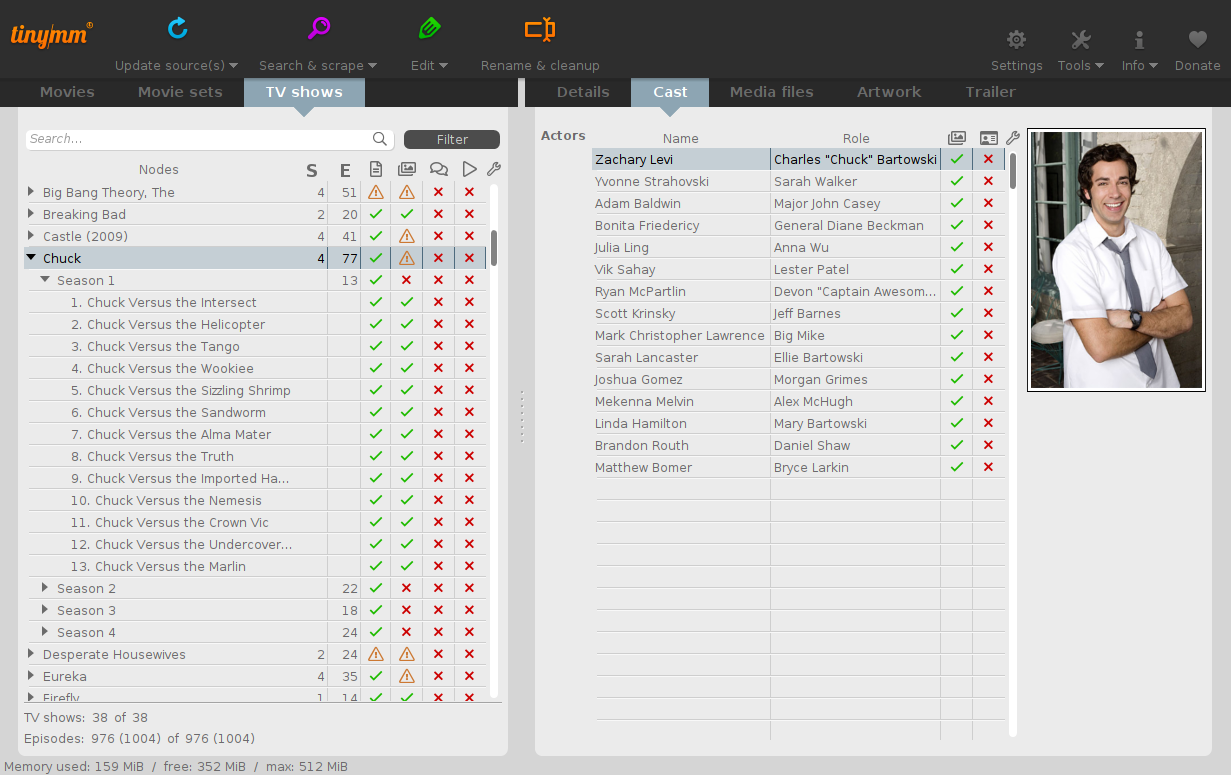Image resolution: width=1231 pixels, height=775 pixels.
Task: Click the memory used status bar text
Action: point(176,766)
